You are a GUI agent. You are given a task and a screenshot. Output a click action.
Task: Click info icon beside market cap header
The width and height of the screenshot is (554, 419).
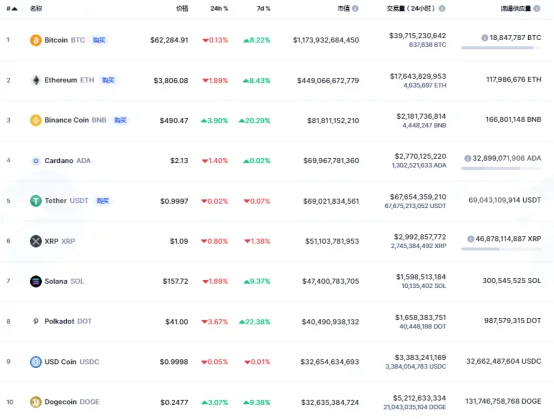click(355, 8)
